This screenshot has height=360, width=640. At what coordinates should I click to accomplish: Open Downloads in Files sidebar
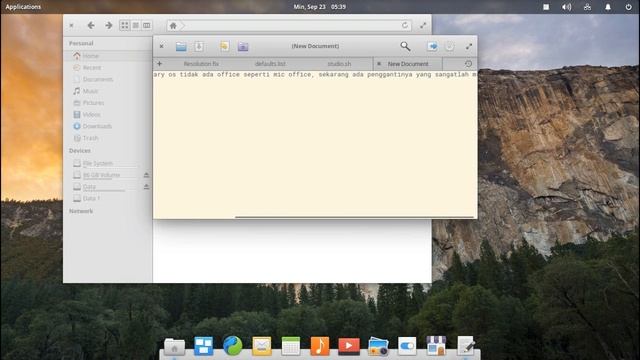[x=108, y=126]
